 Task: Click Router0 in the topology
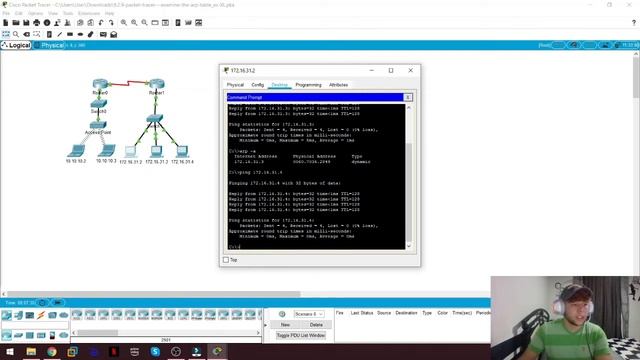pyautogui.click(x=100, y=84)
